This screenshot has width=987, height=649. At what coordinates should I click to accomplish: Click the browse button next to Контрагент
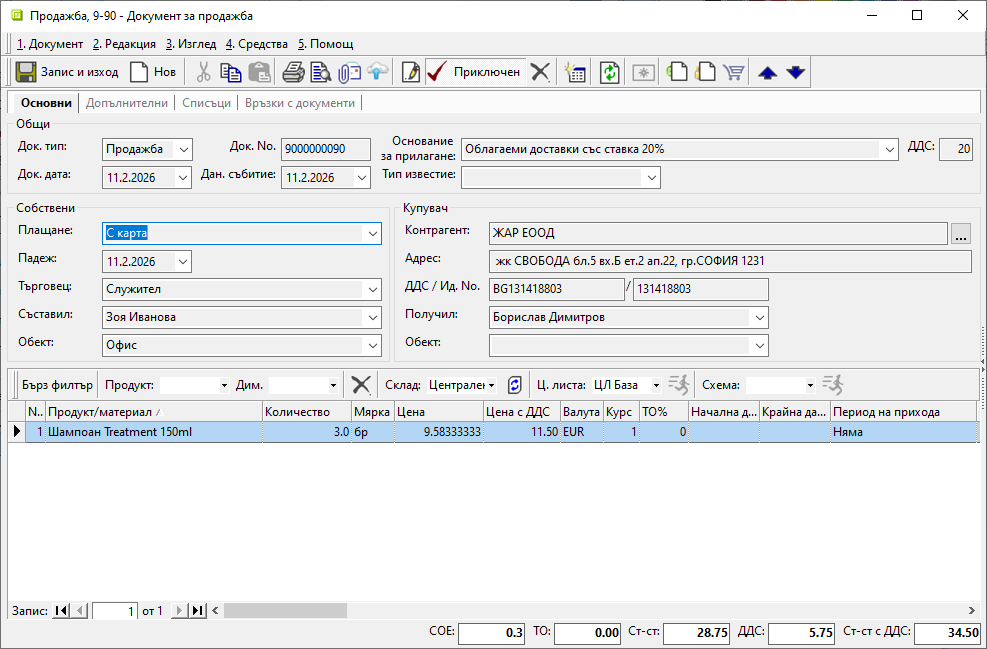click(961, 234)
